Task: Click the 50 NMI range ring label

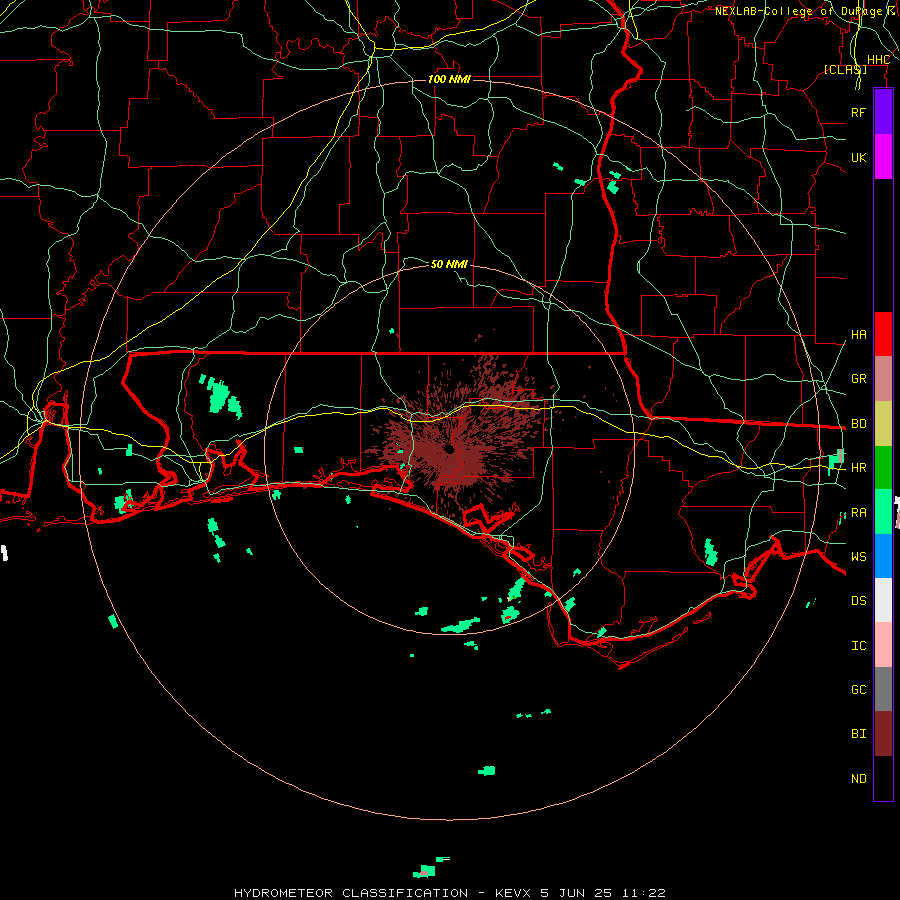Action: tap(449, 264)
